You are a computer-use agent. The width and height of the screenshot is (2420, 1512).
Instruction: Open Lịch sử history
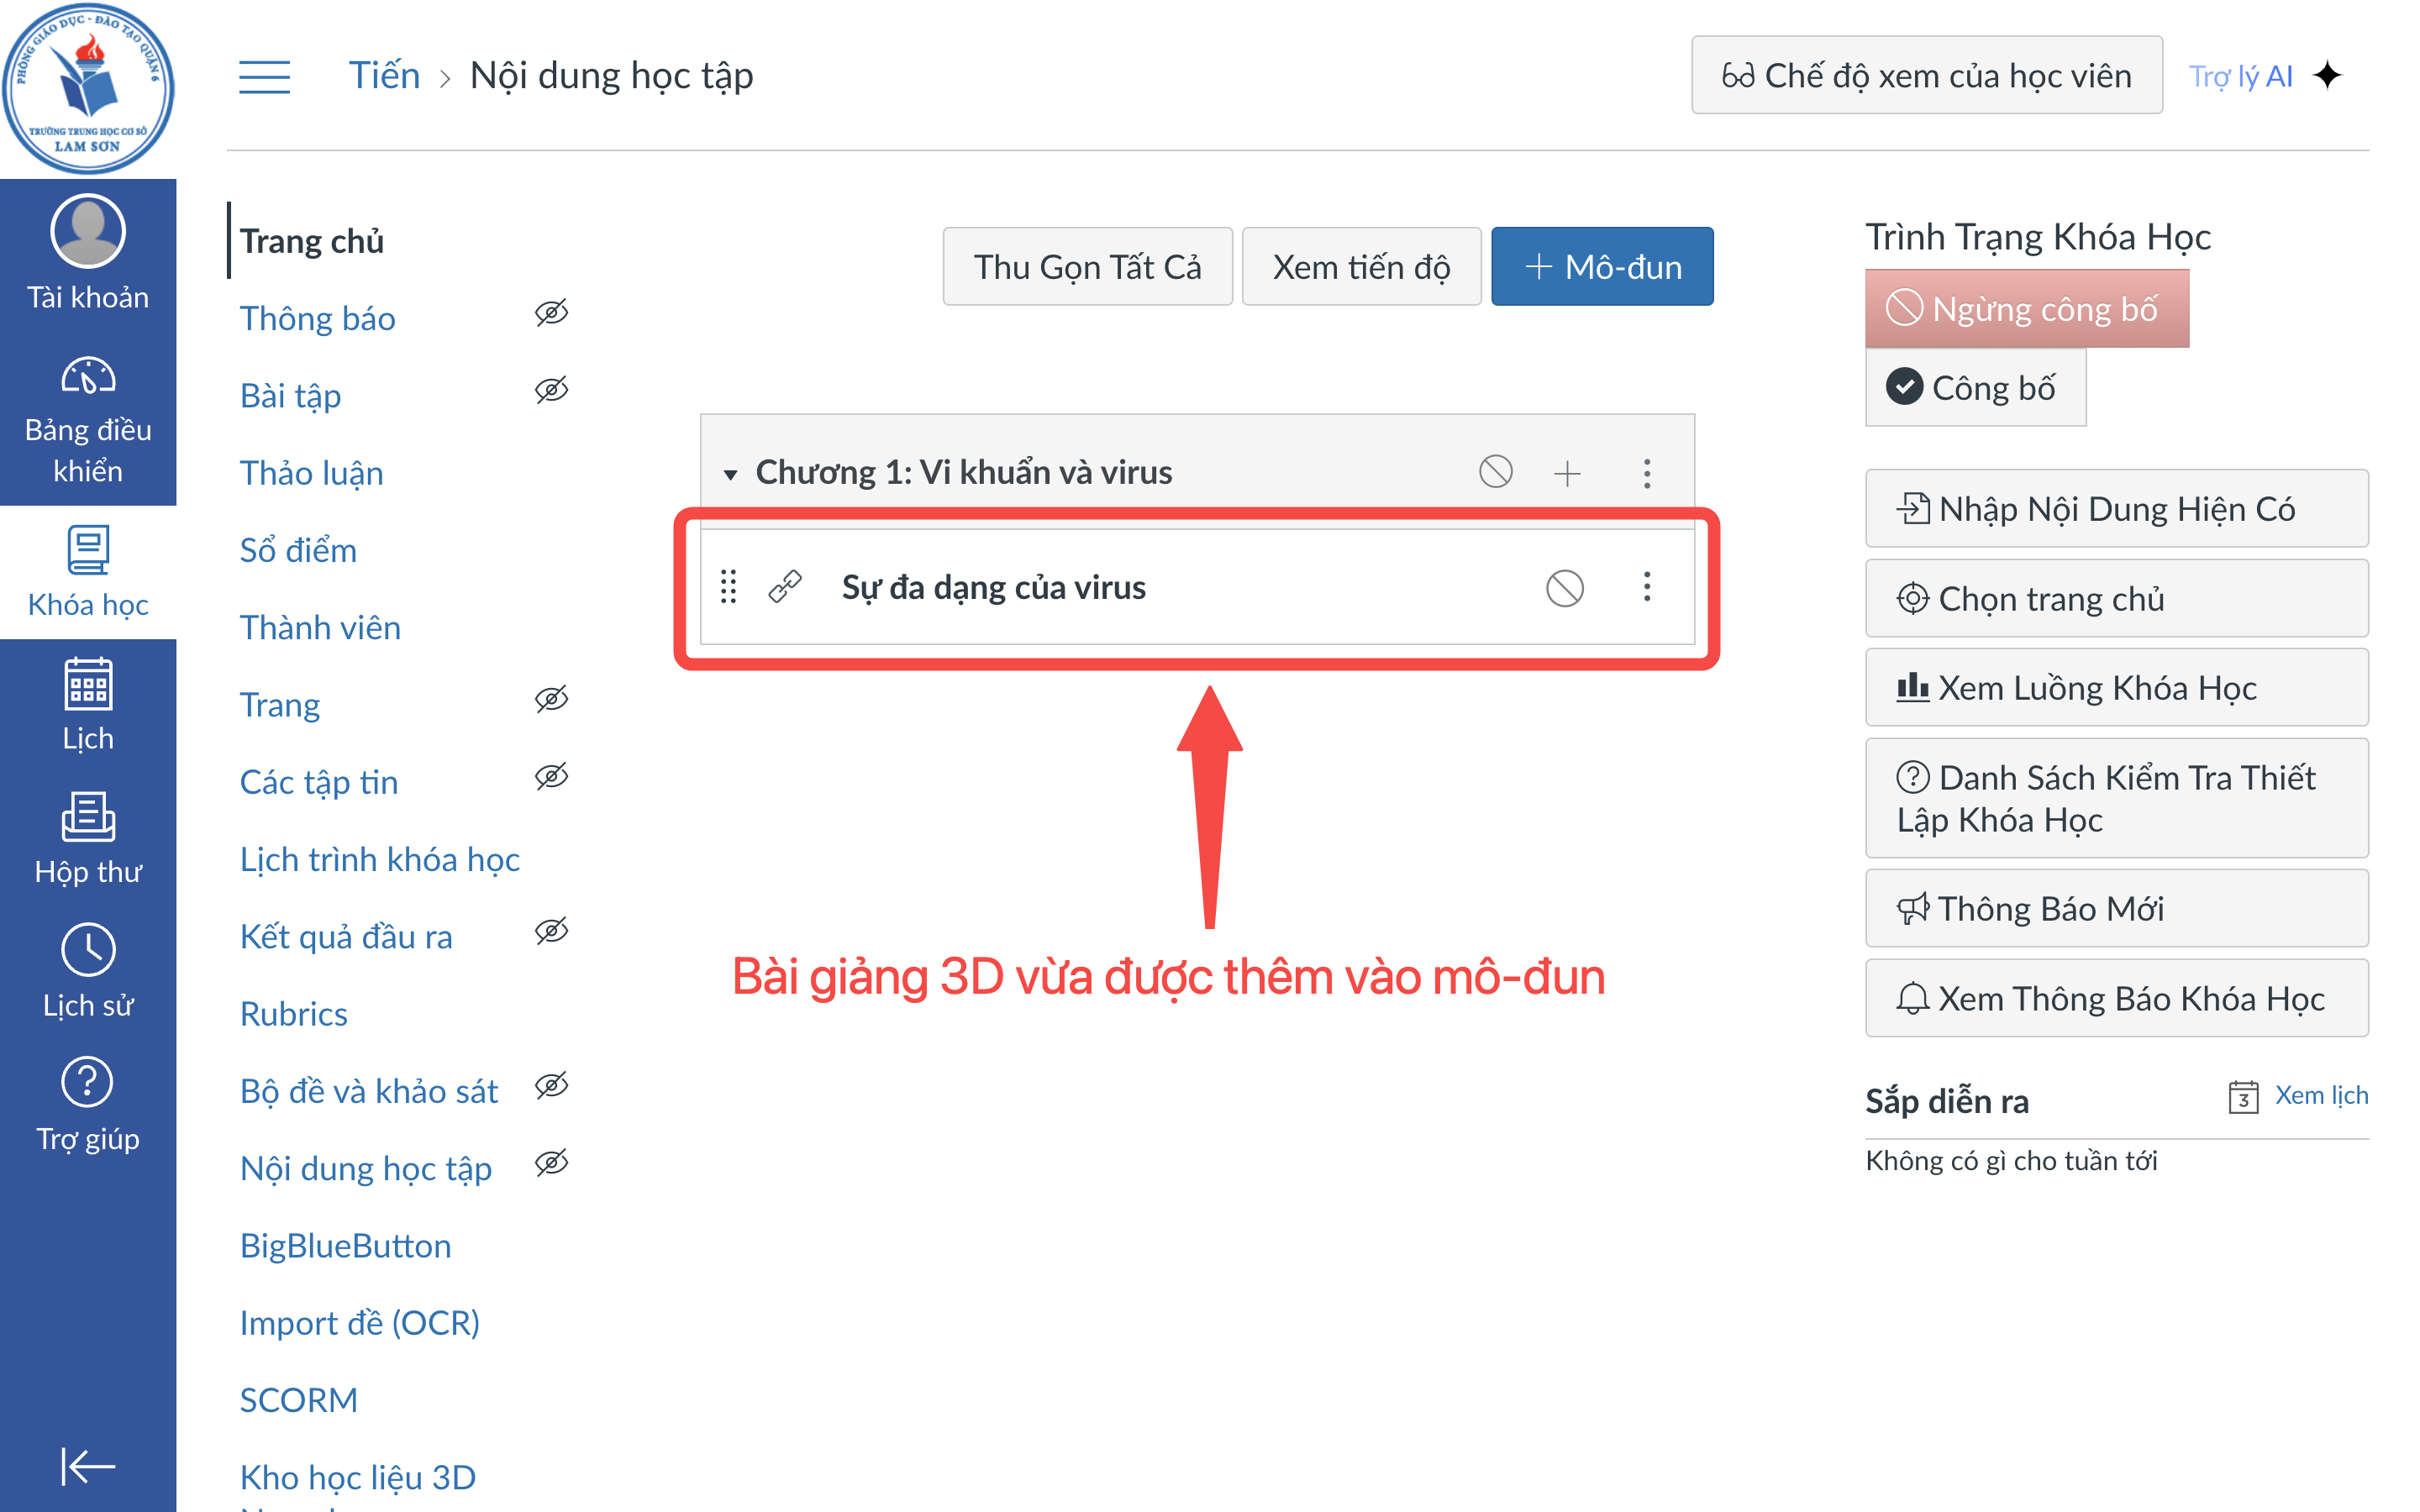click(88, 971)
